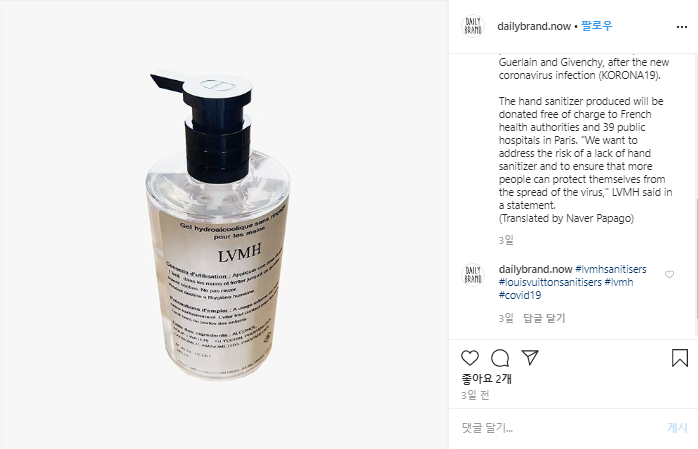698x449 pixels.
Task: Open the #lvmhsanitisers hashtag
Action: [611, 269]
